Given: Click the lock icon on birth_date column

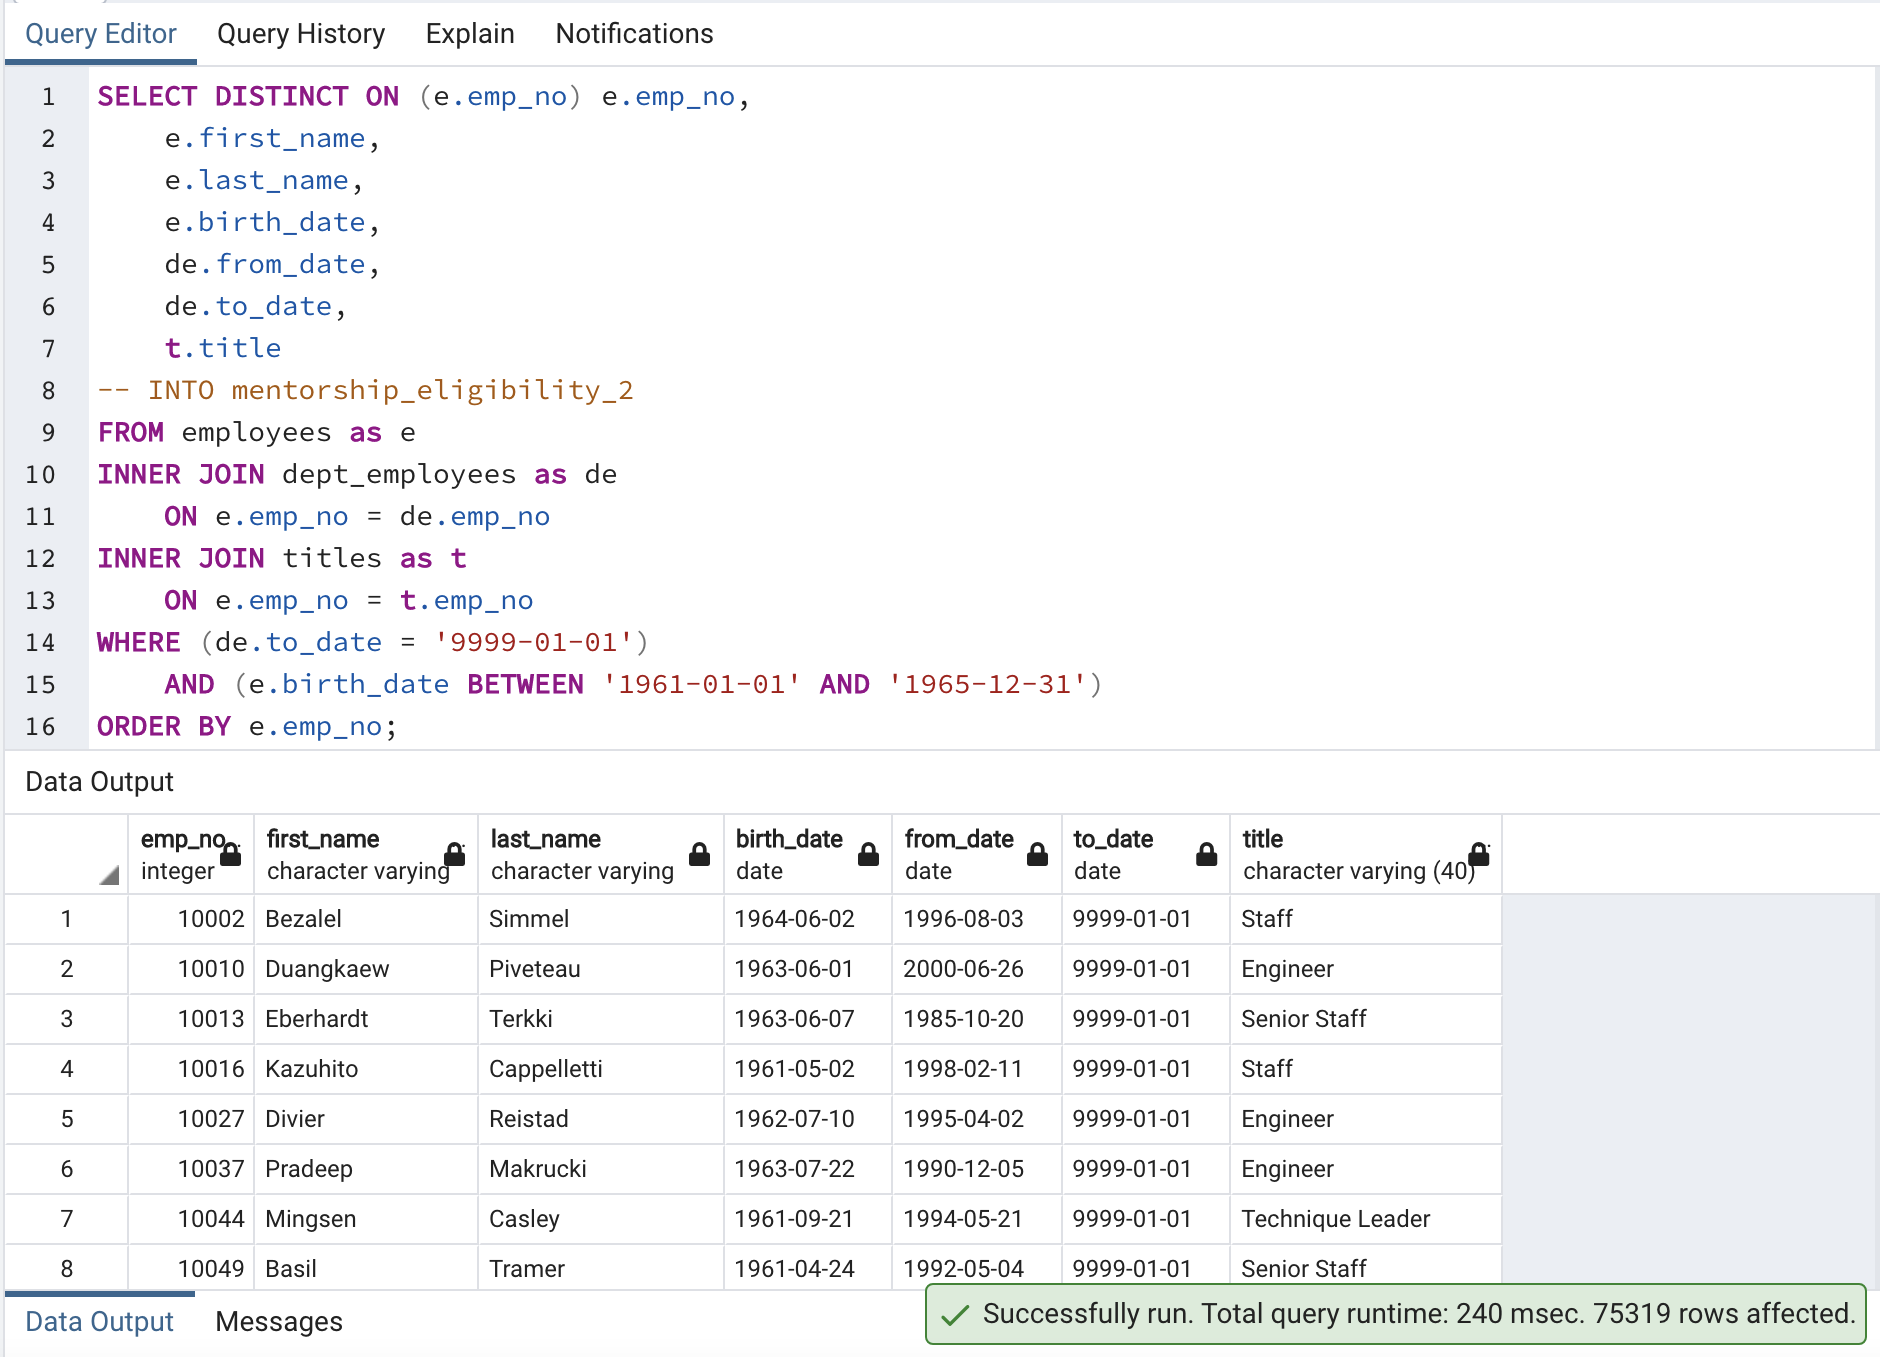Looking at the screenshot, I should tap(866, 856).
